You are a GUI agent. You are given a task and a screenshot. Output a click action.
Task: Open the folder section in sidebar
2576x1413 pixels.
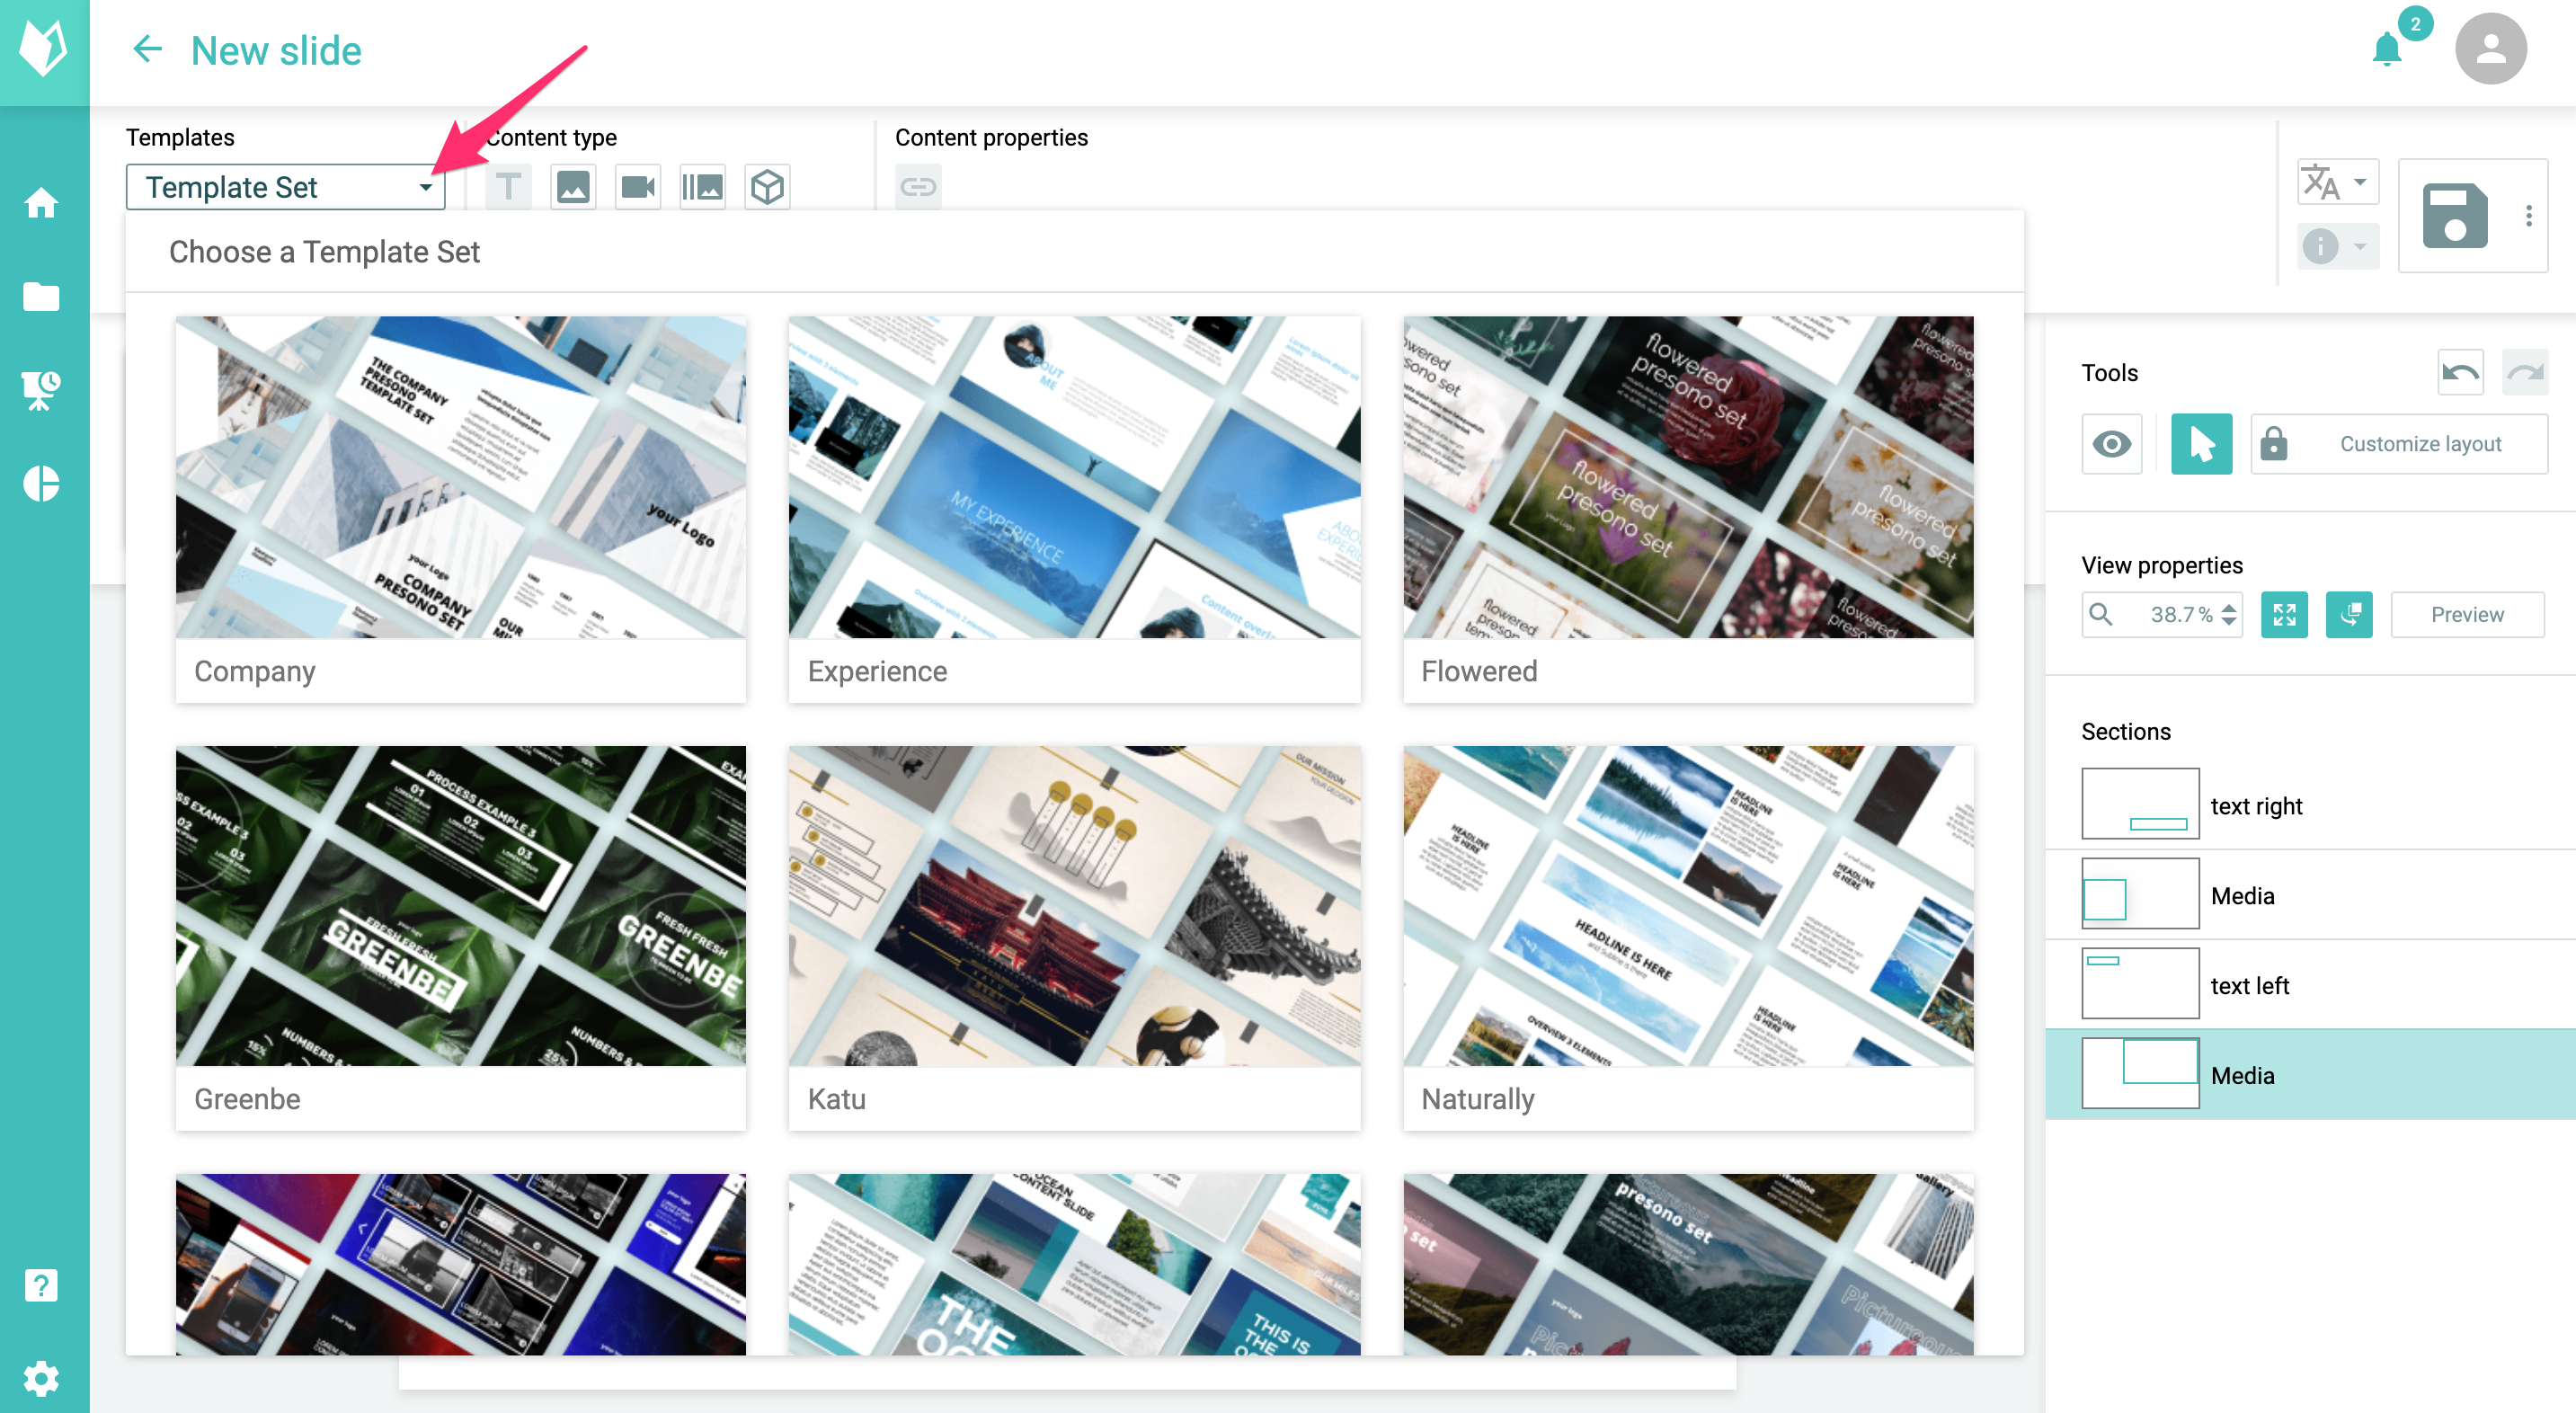(42, 296)
